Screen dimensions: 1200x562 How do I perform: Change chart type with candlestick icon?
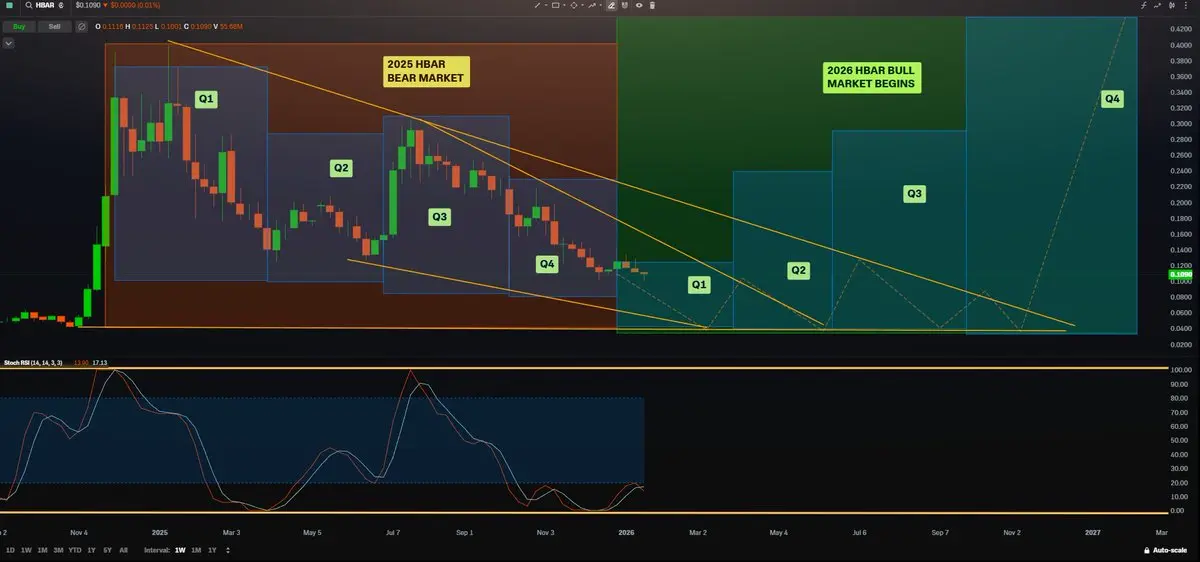1172,5
